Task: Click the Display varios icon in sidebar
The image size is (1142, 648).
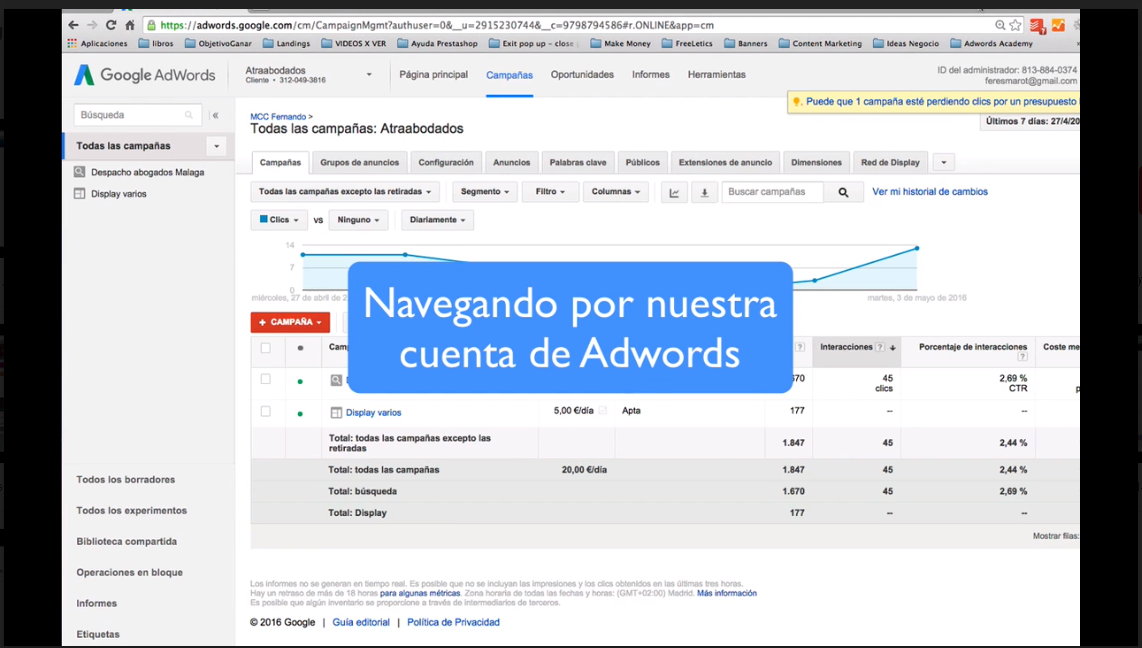Action: [79, 194]
